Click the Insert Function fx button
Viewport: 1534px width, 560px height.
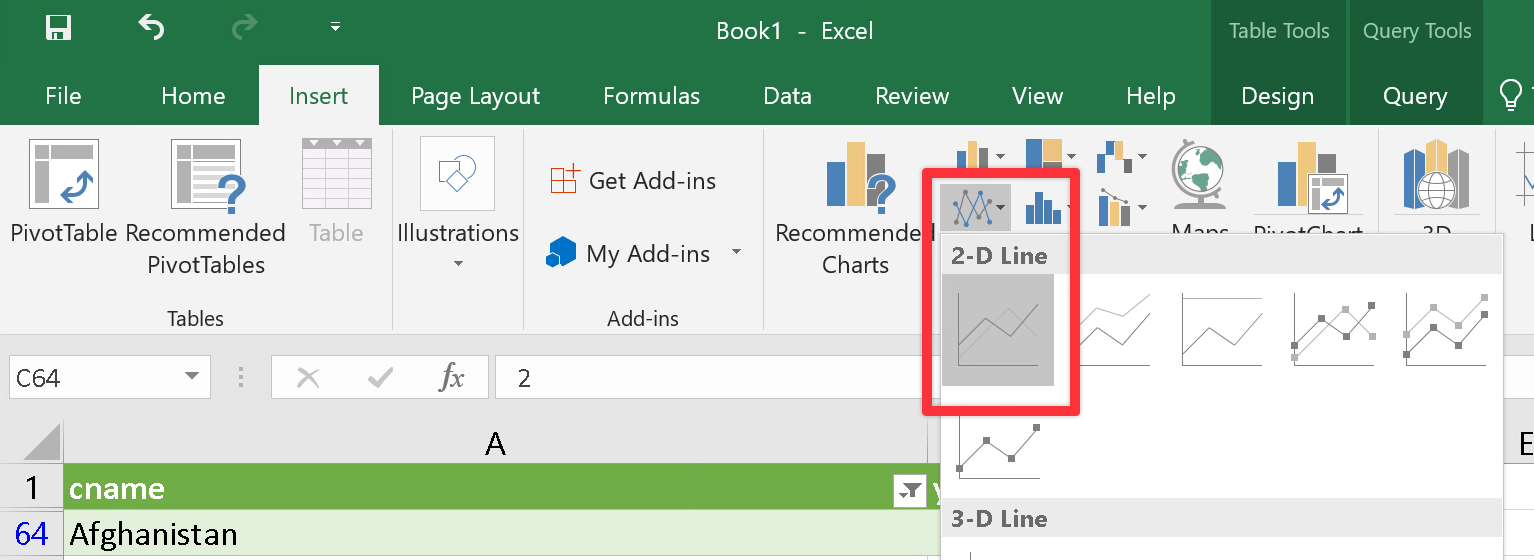452,378
